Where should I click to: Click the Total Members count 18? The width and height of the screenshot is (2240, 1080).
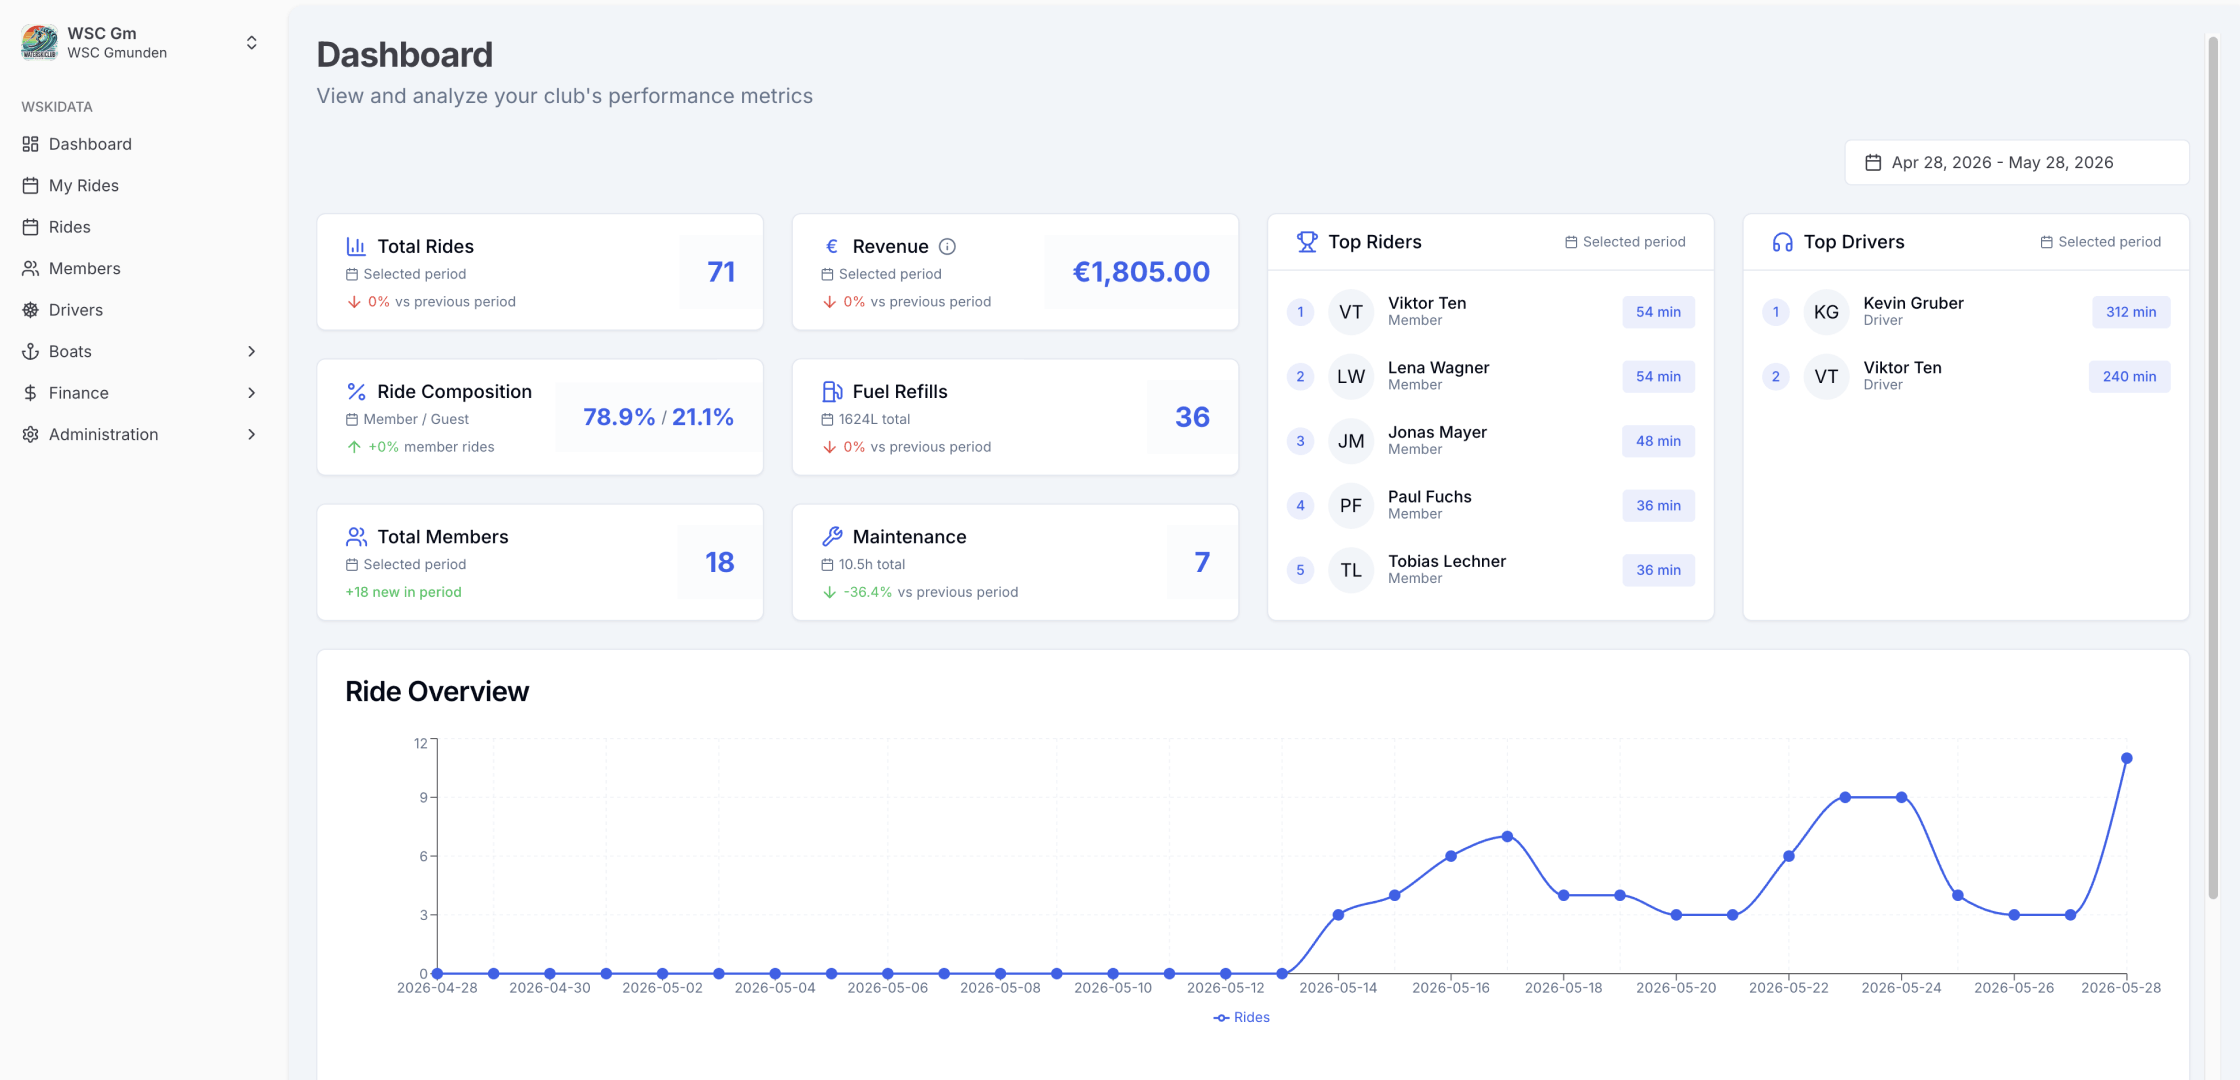click(x=720, y=562)
